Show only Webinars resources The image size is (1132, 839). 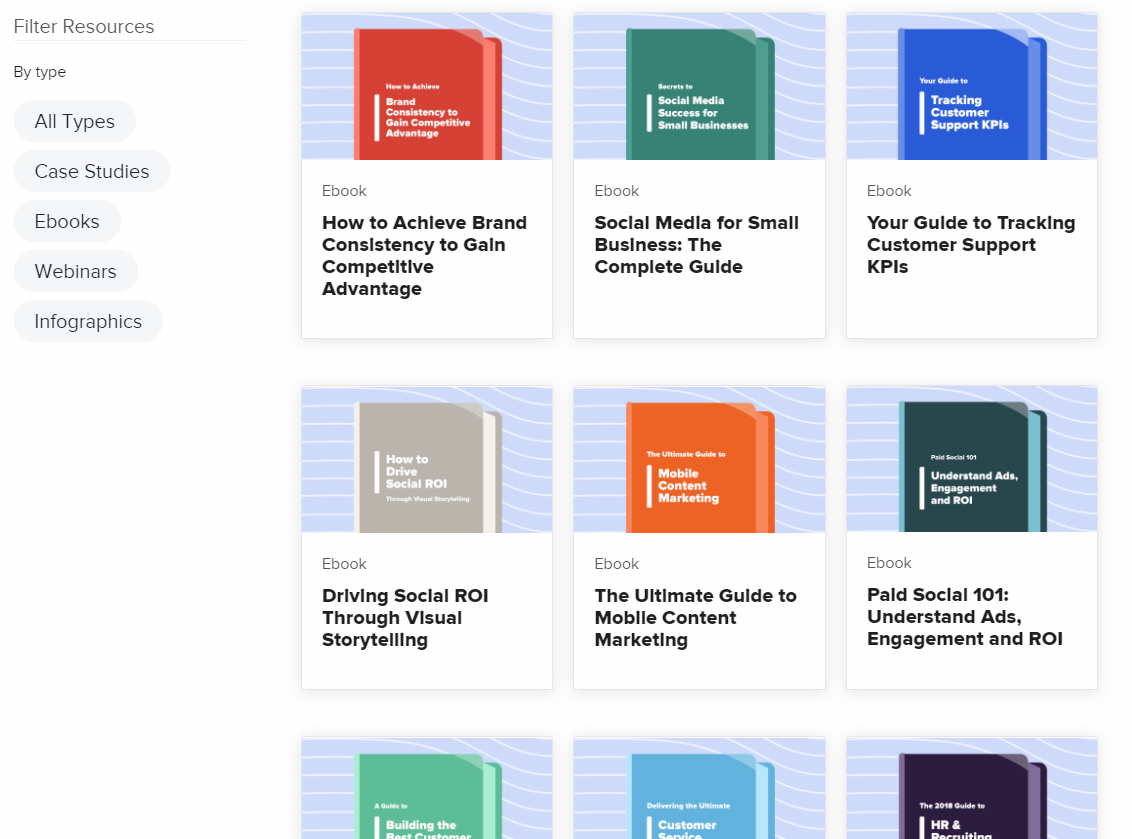click(76, 271)
